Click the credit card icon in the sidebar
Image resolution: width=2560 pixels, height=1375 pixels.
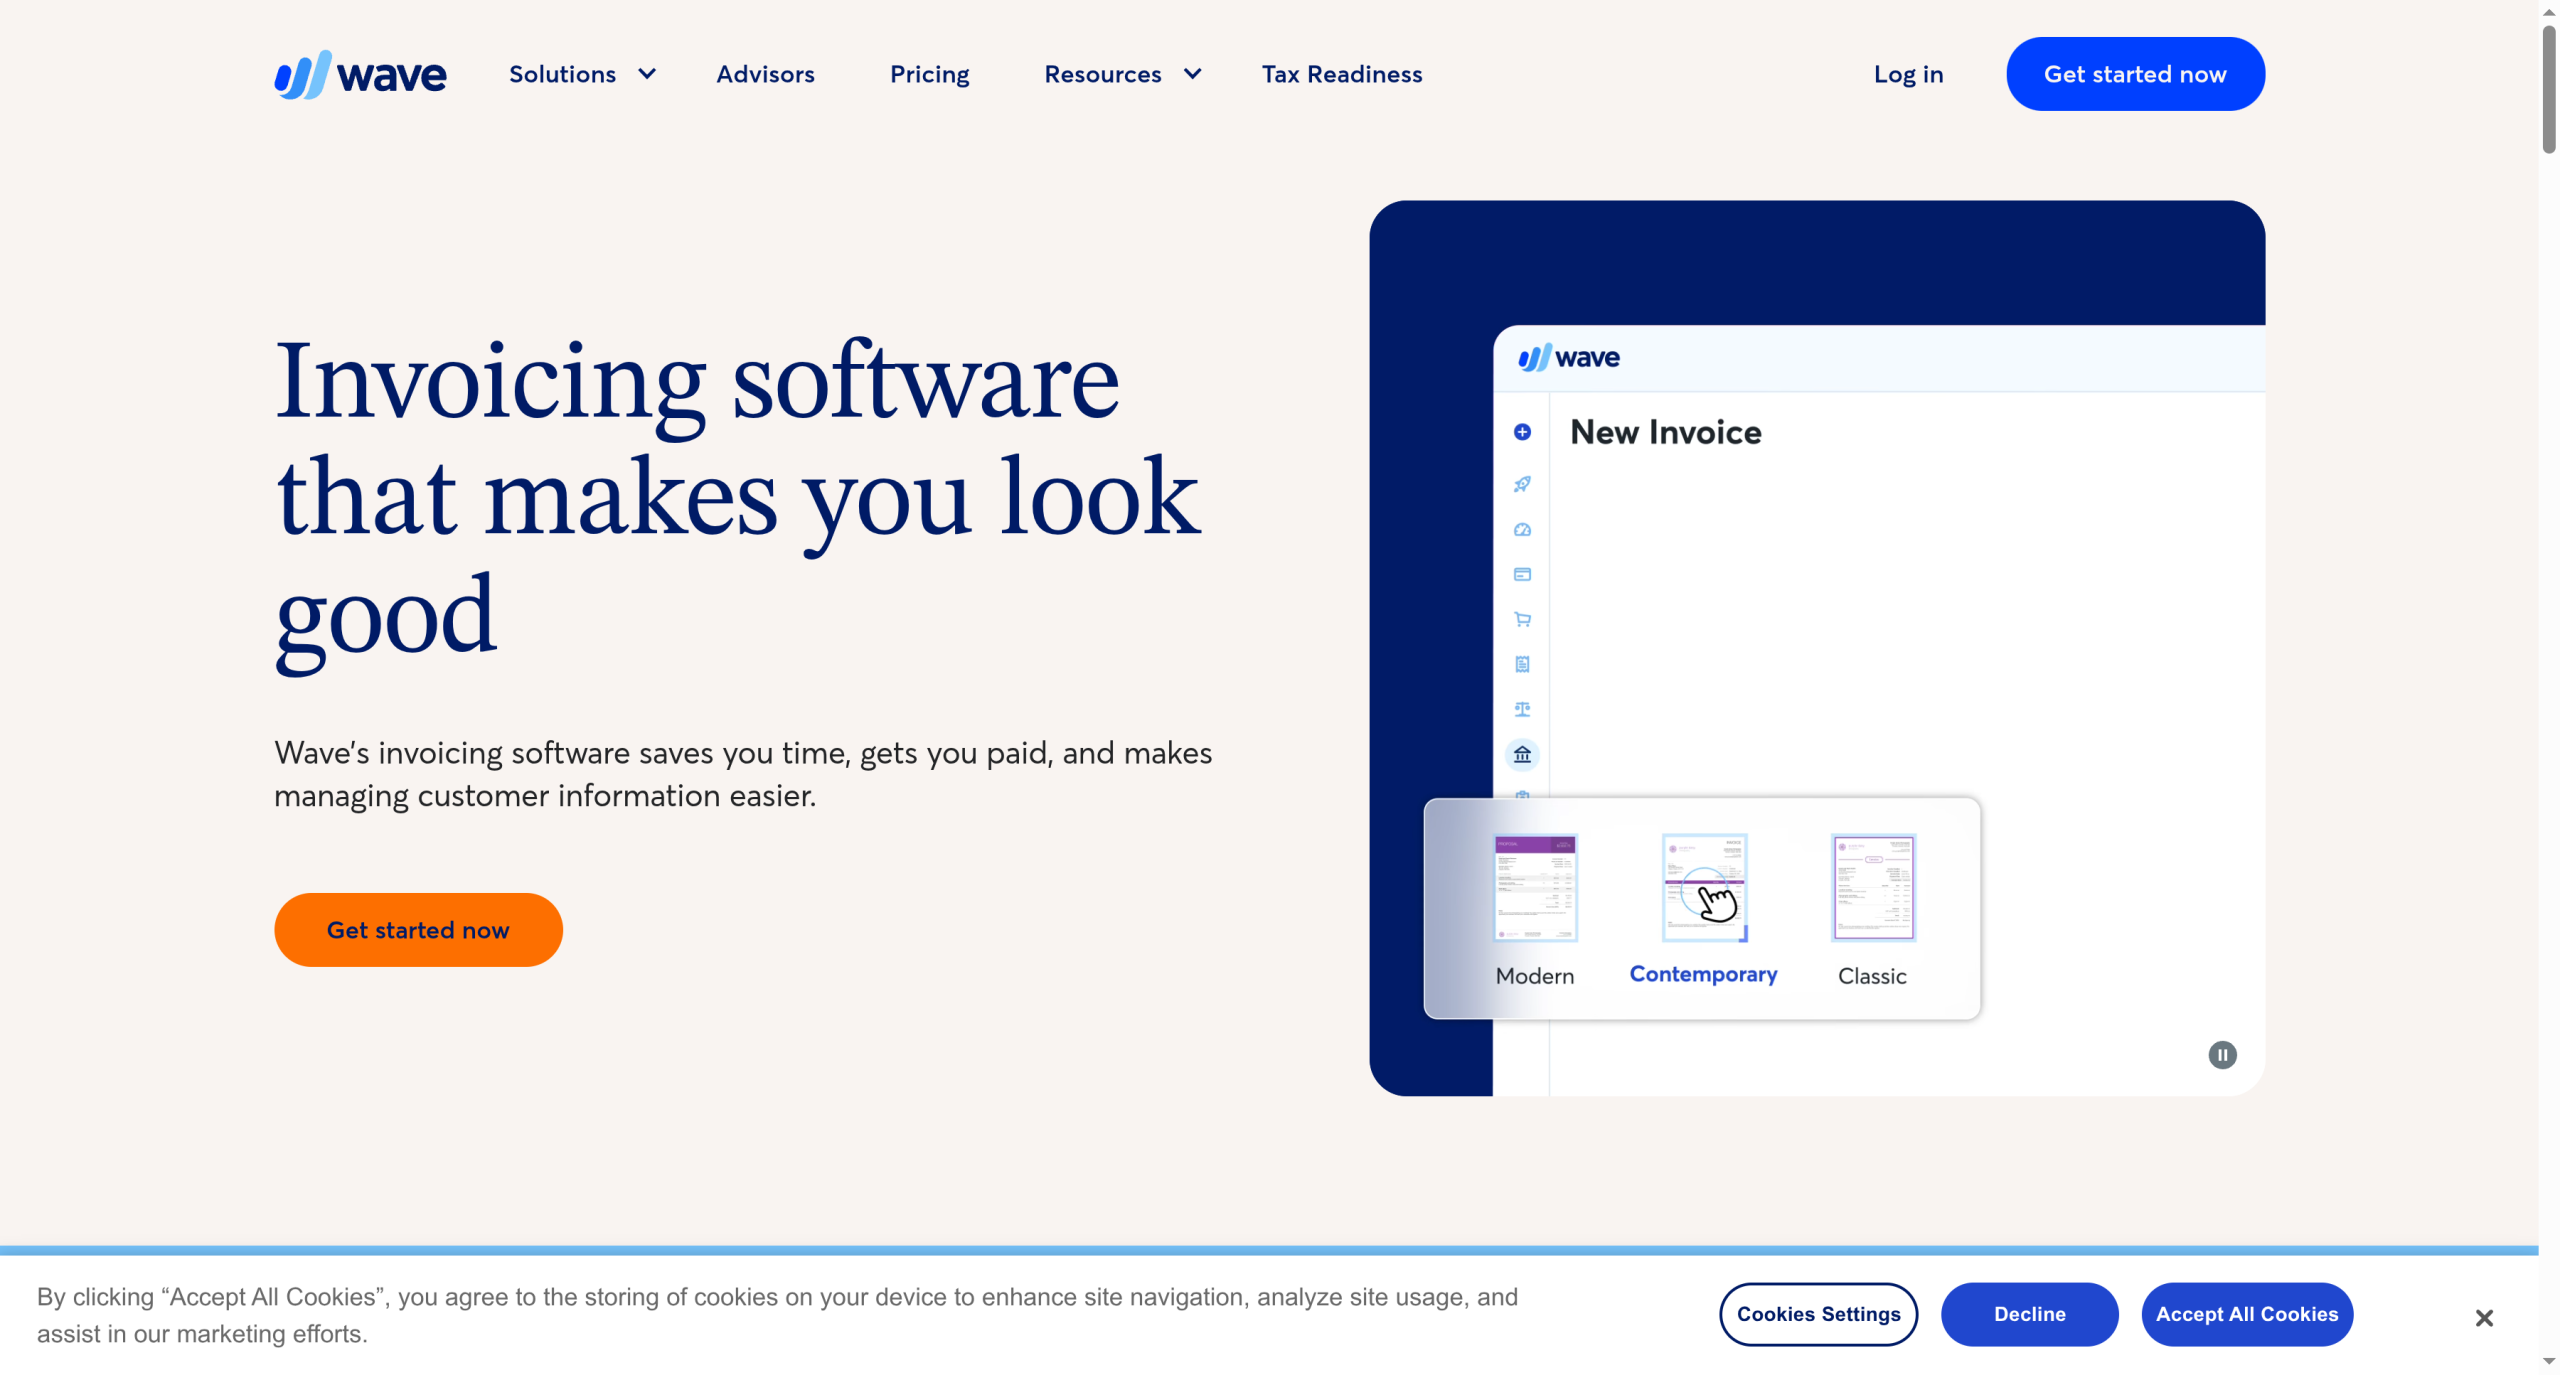click(x=1522, y=574)
